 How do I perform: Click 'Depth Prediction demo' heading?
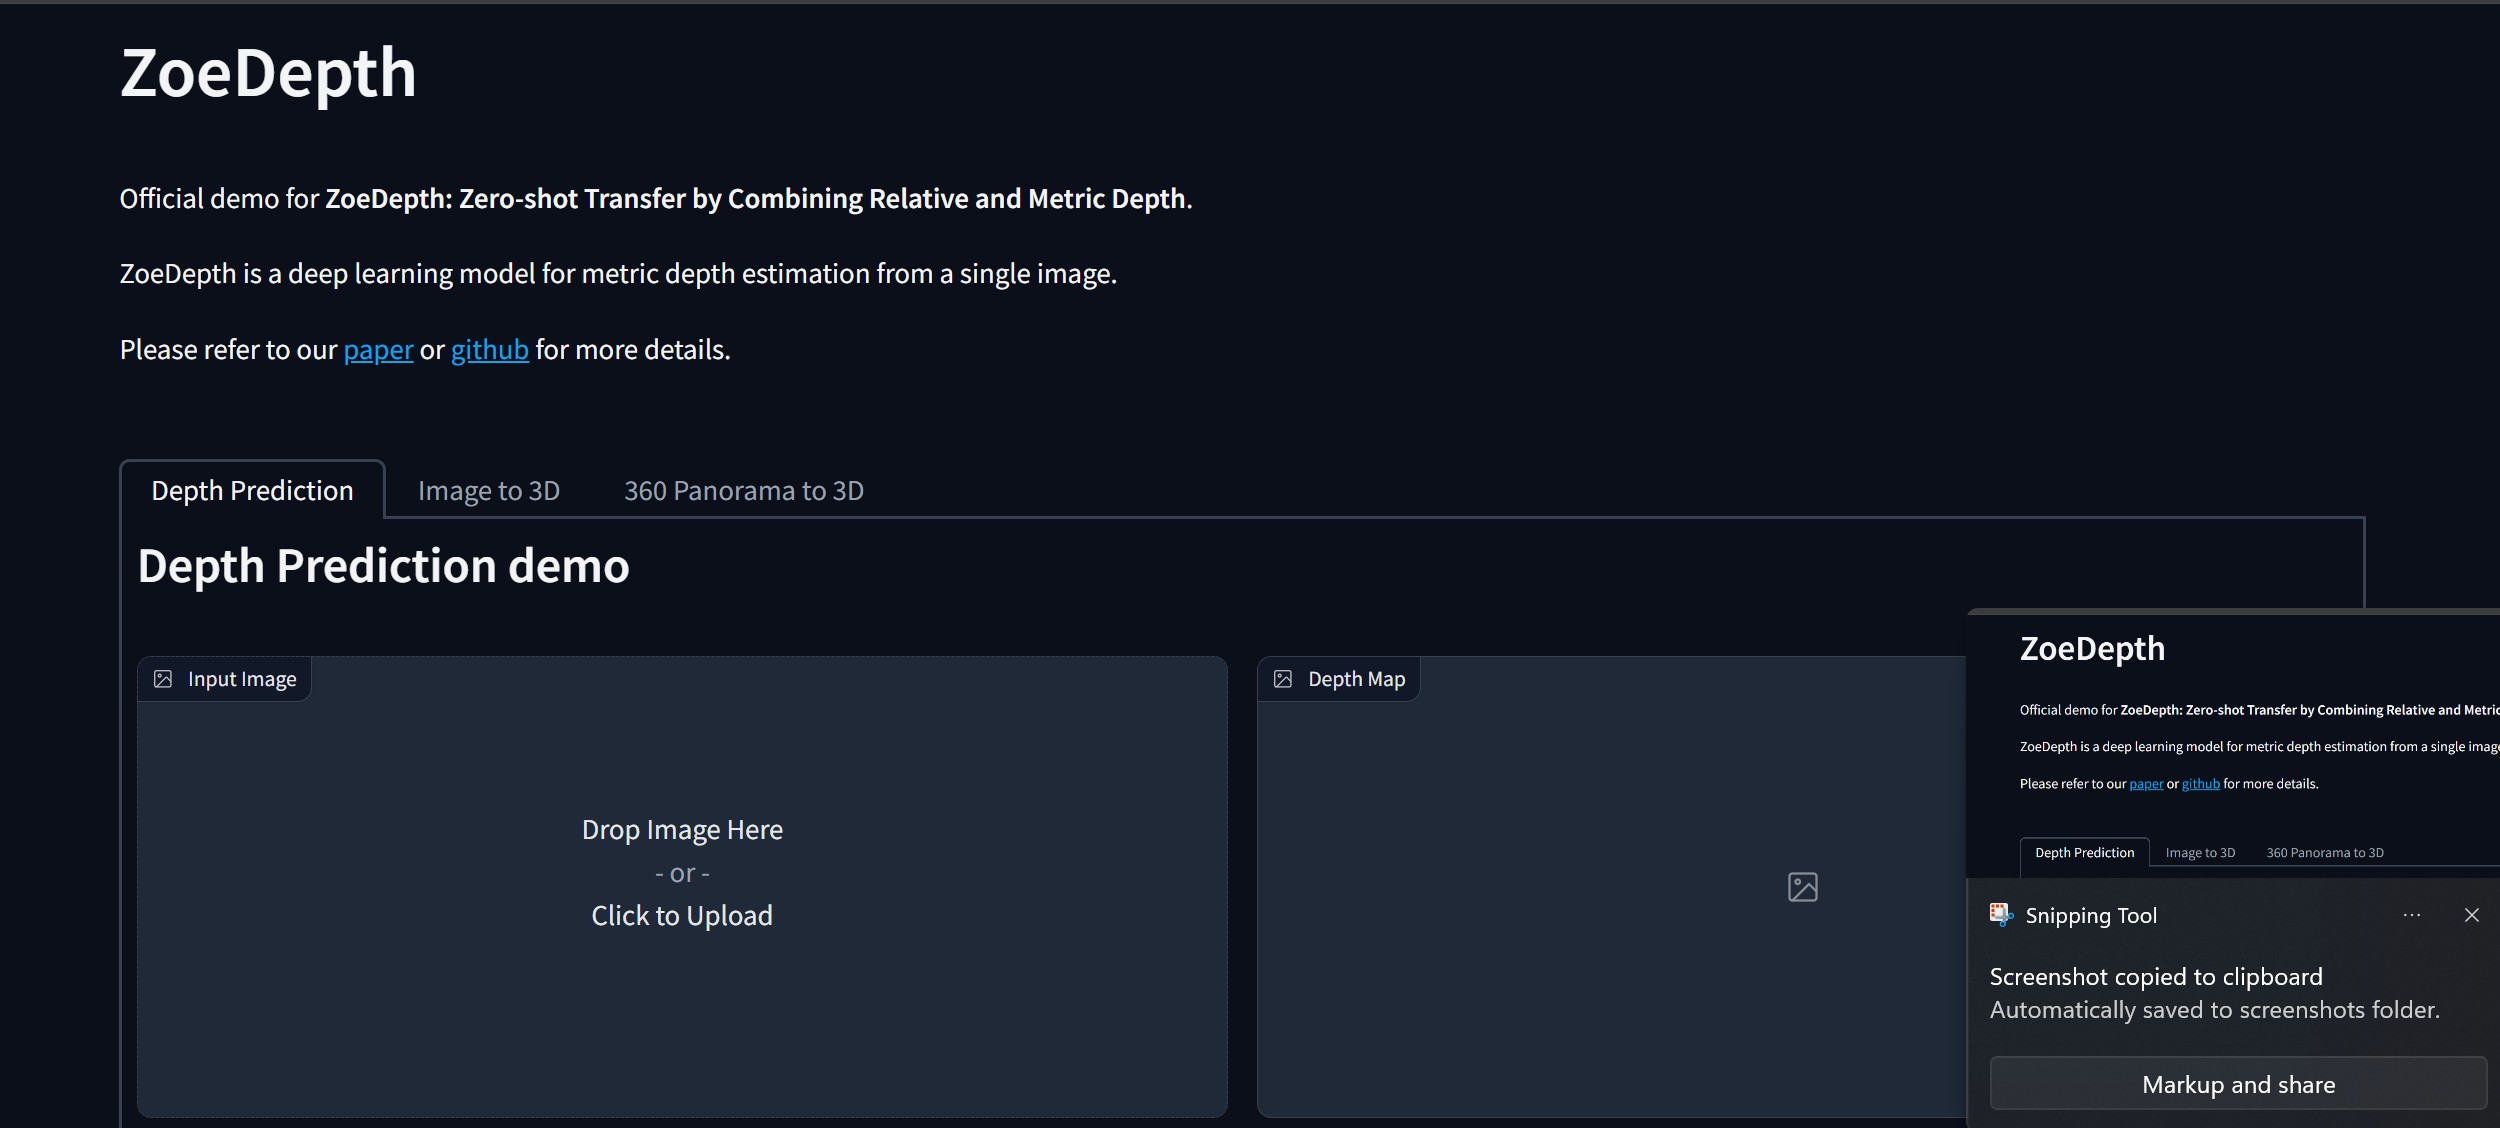383,566
